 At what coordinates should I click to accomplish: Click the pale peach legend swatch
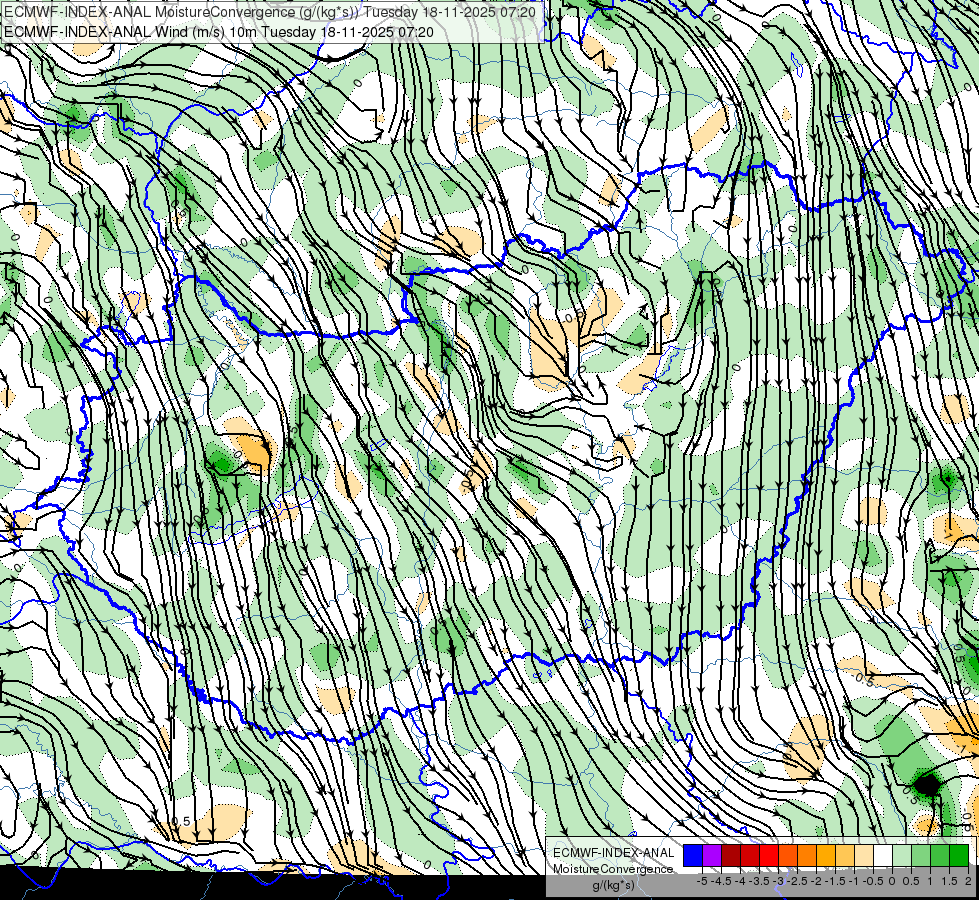tap(864, 855)
